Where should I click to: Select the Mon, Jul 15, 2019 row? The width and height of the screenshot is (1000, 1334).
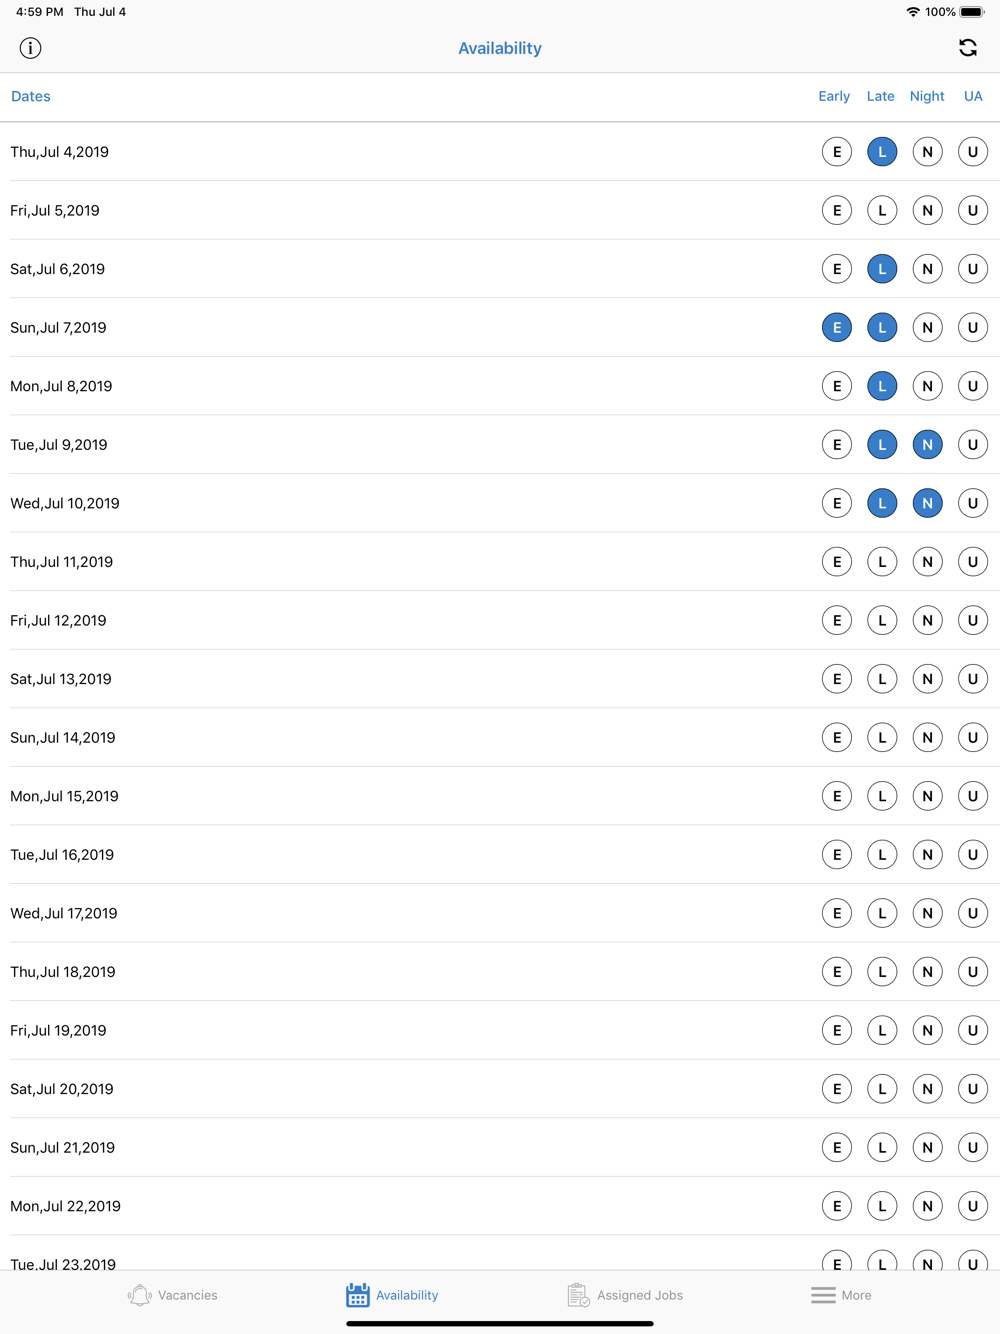(x=500, y=796)
